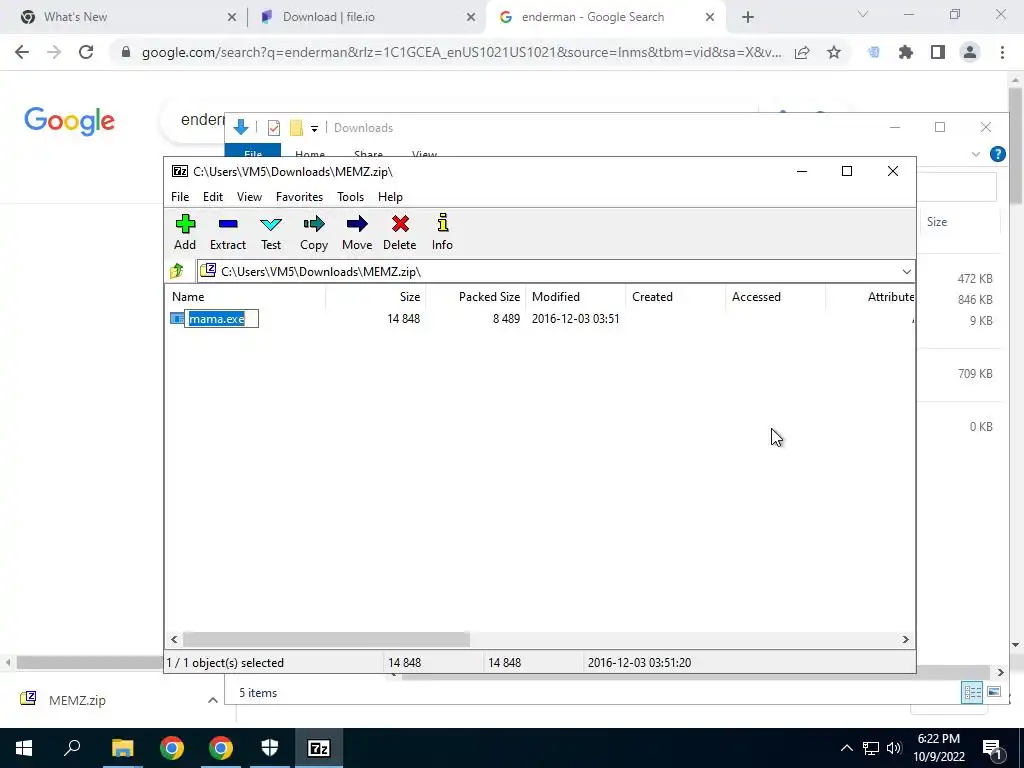
Task: Click the 2016-12-03 03:51 modified date
Action: coord(575,319)
